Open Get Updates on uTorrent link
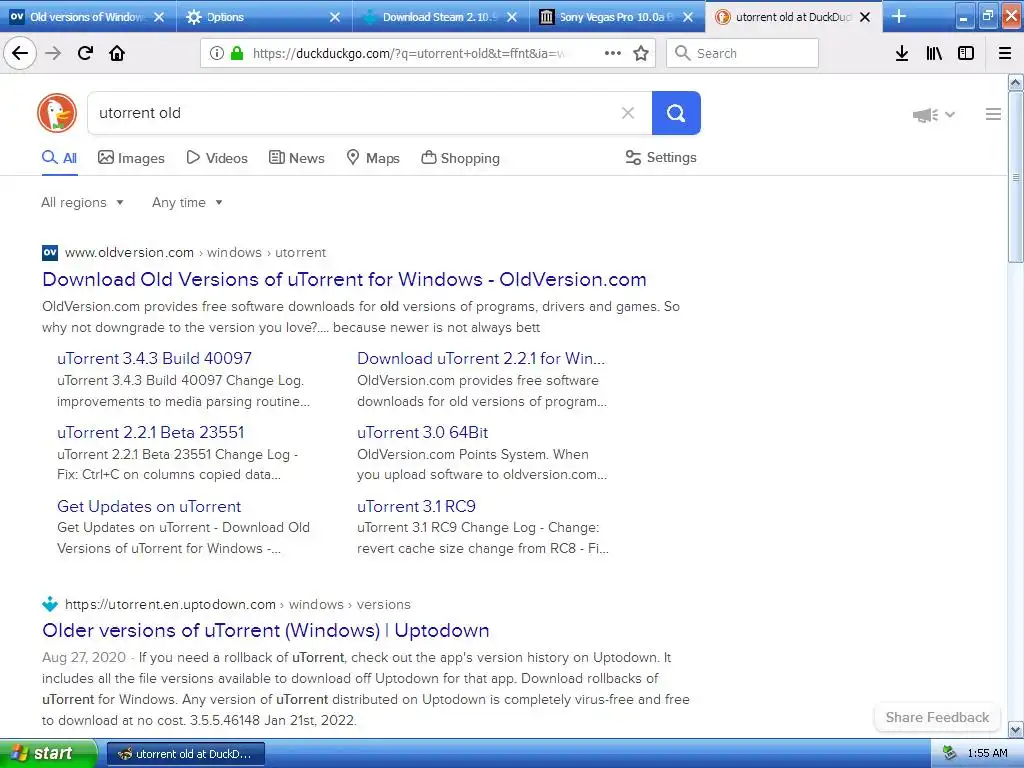Image resolution: width=1024 pixels, height=768 pixels. click(149, 506)
